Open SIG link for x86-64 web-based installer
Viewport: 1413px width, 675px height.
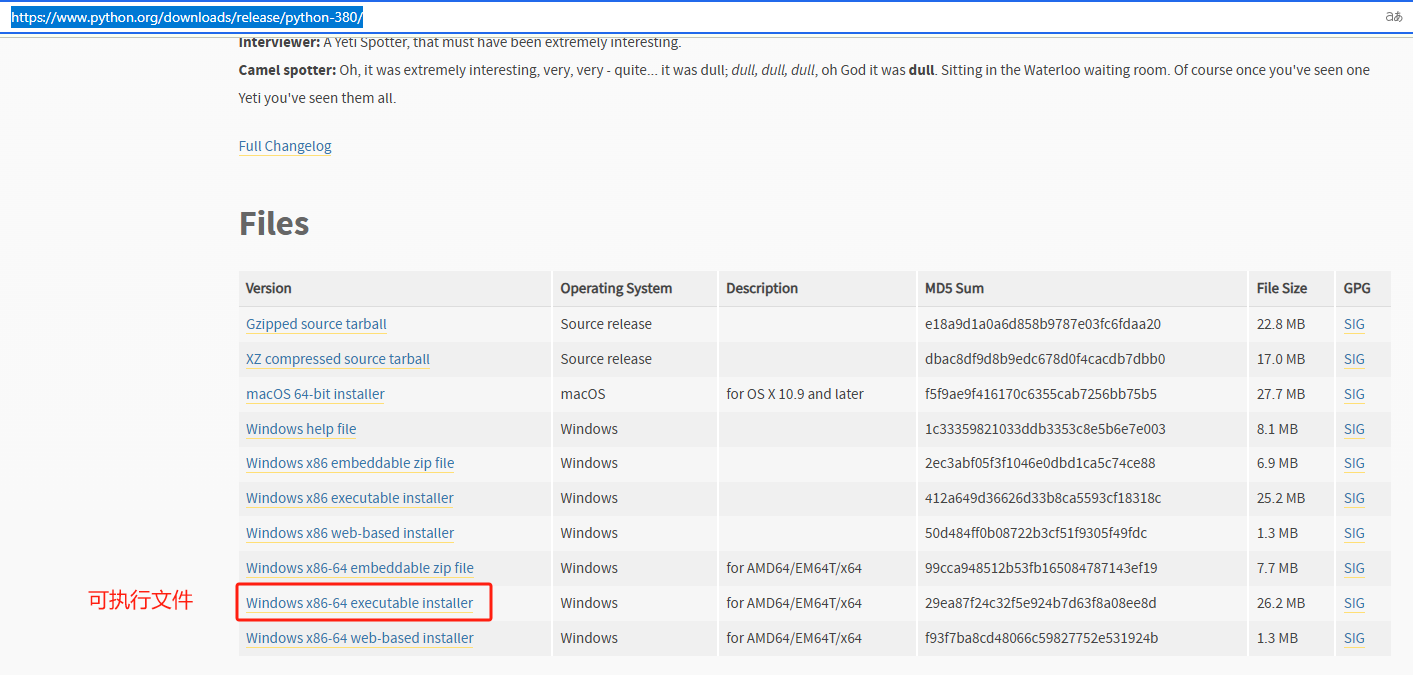coord(1354,638)
